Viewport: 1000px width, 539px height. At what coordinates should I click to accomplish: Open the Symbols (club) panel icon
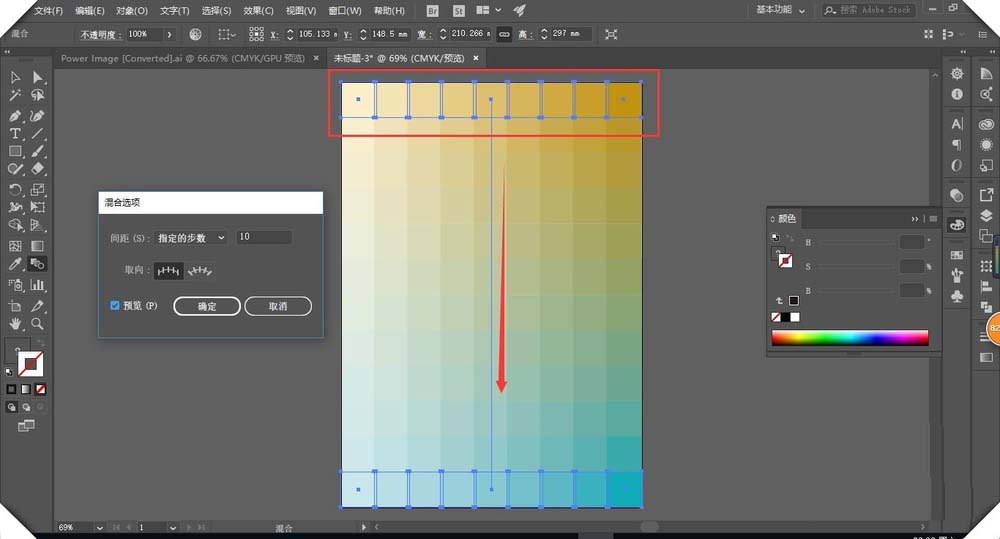tap(957, 297)
